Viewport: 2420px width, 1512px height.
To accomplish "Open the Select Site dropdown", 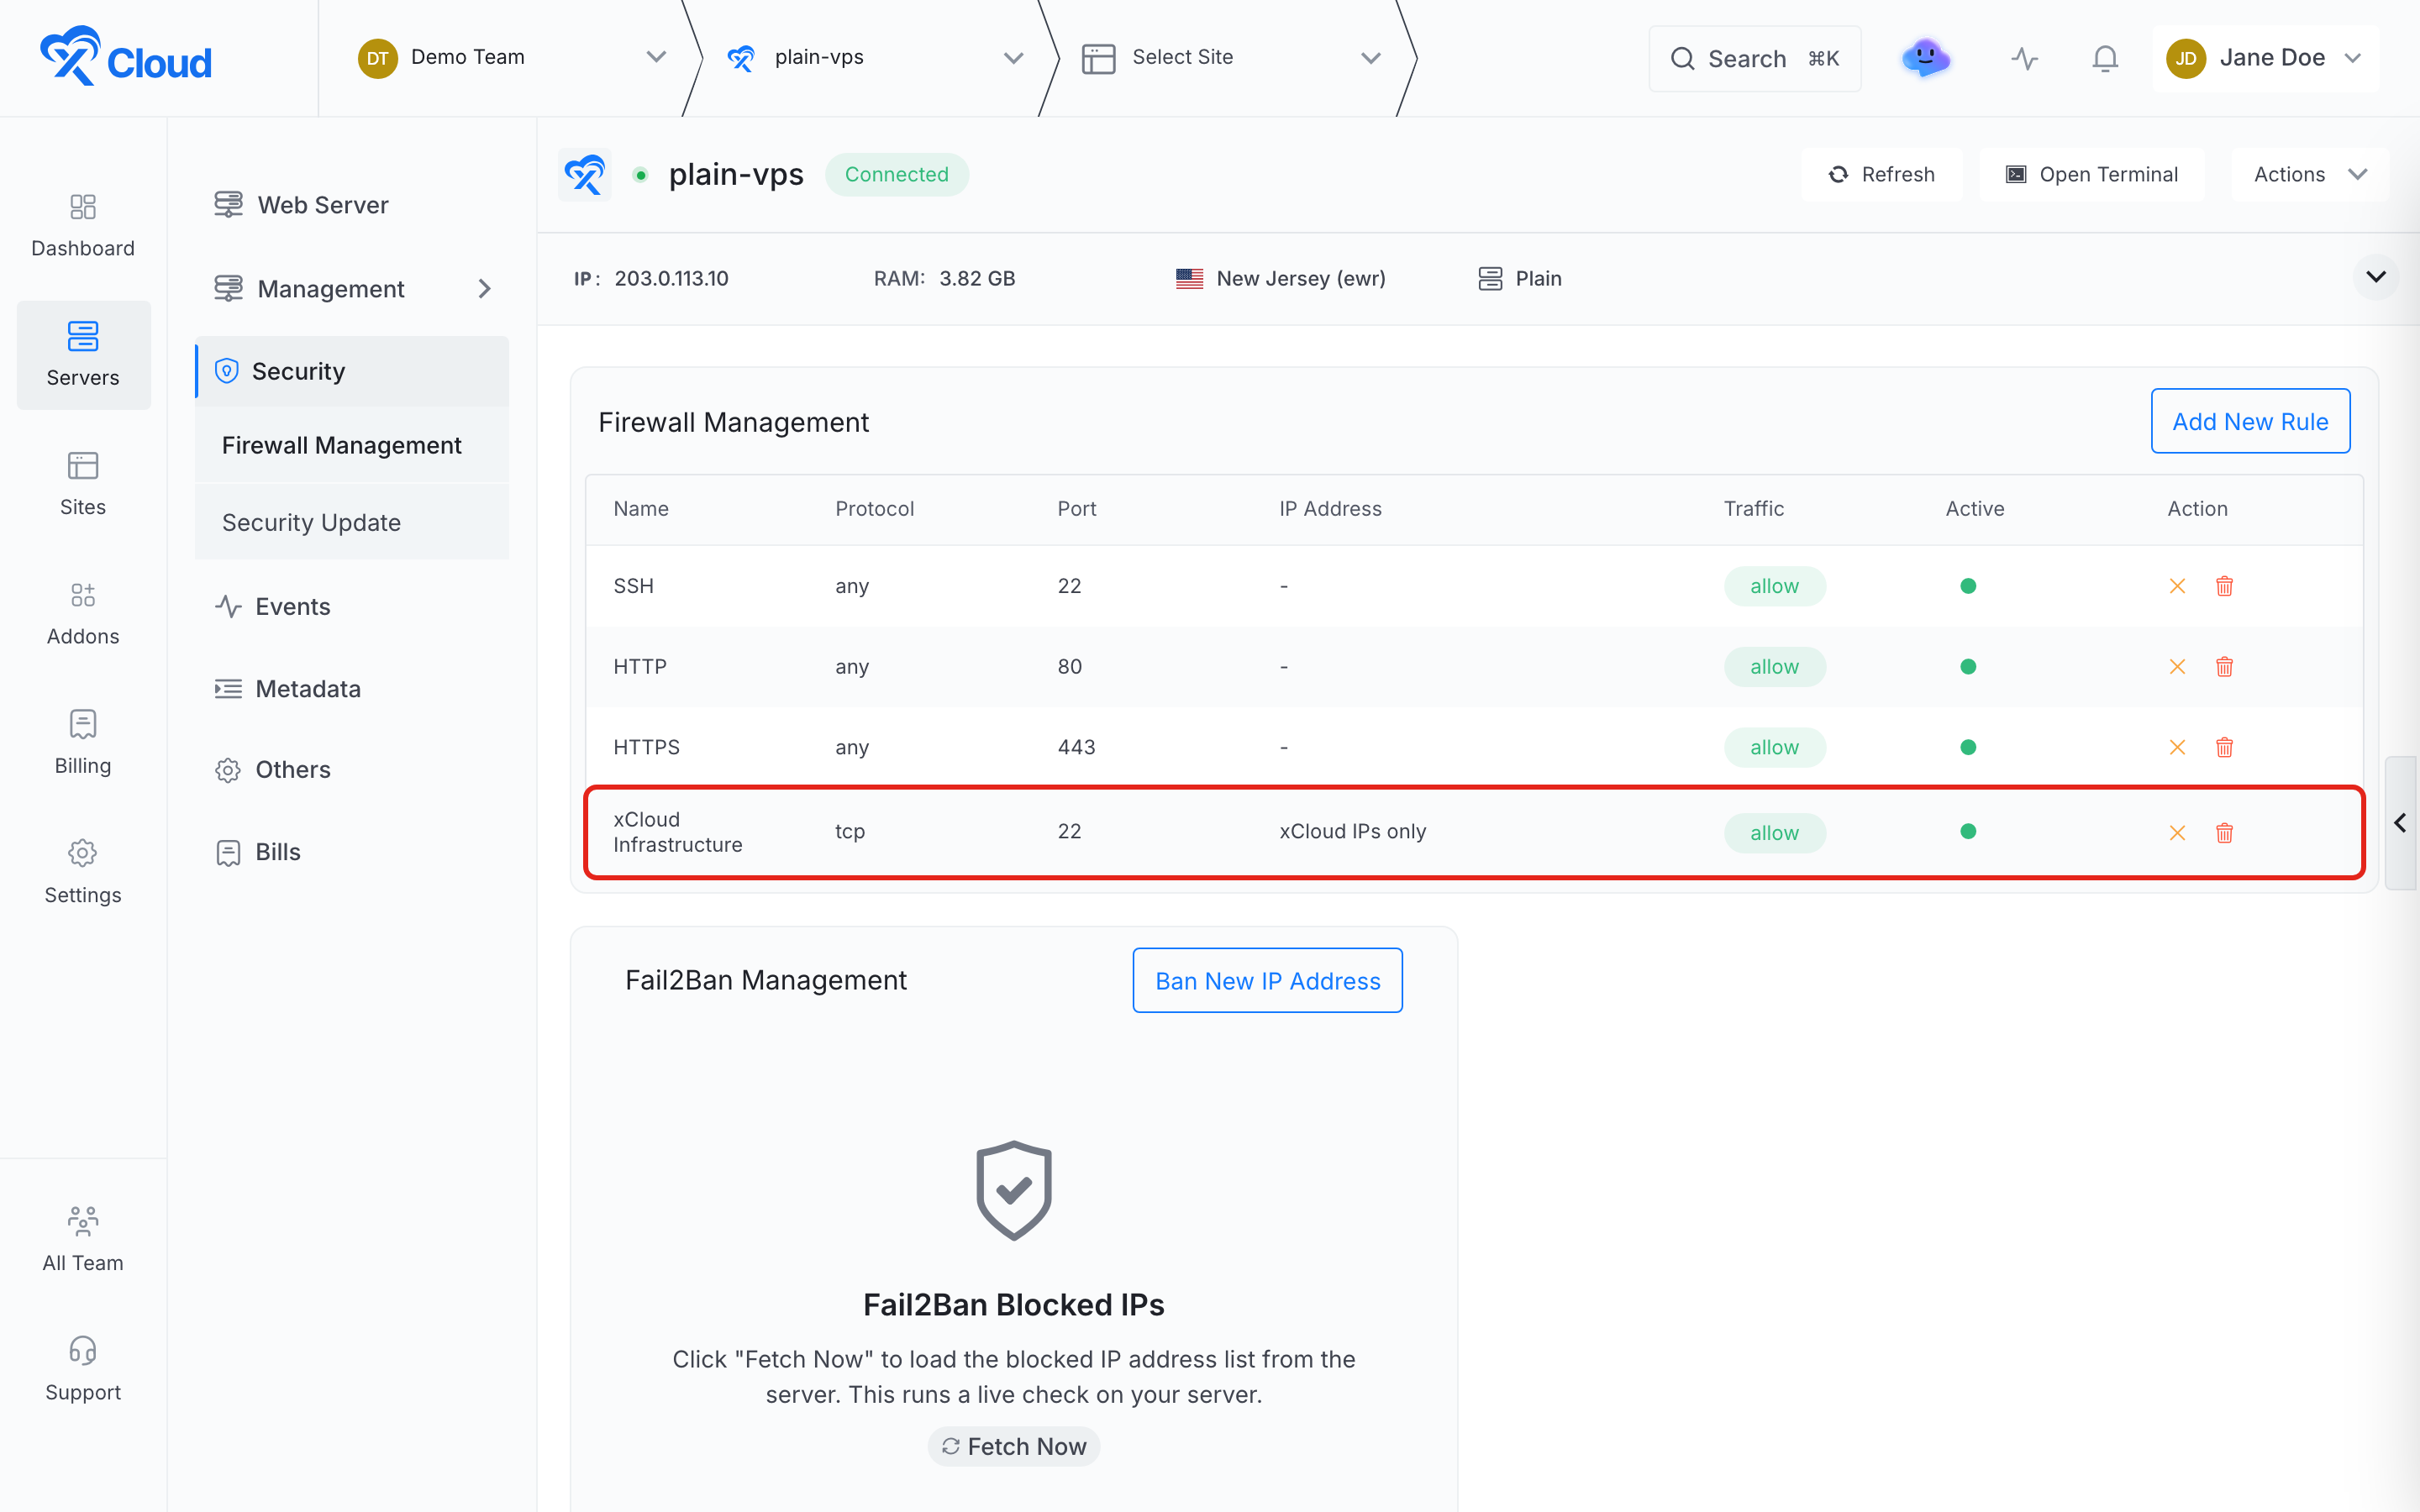I will click(1230, 57).
